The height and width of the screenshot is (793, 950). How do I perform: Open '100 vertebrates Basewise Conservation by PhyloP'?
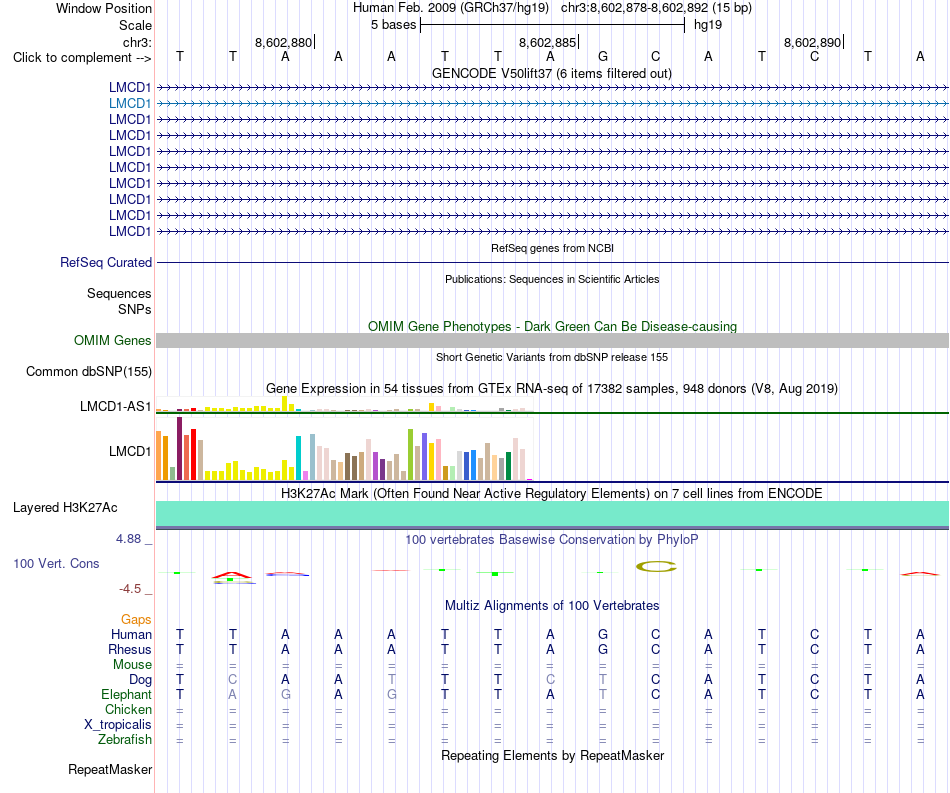tap(551, 539)
